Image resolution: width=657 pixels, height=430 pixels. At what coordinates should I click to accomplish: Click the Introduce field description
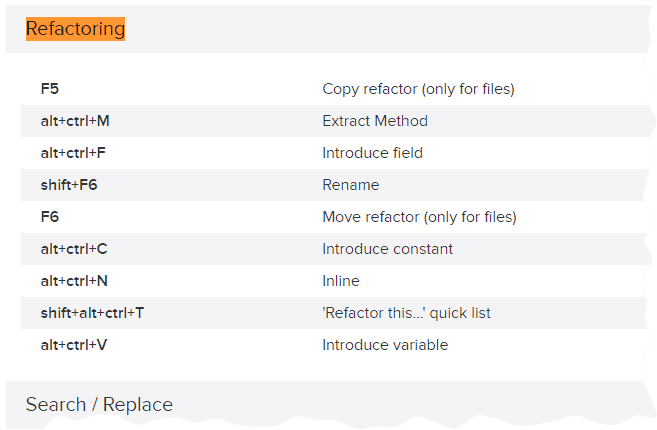(372, 153)
